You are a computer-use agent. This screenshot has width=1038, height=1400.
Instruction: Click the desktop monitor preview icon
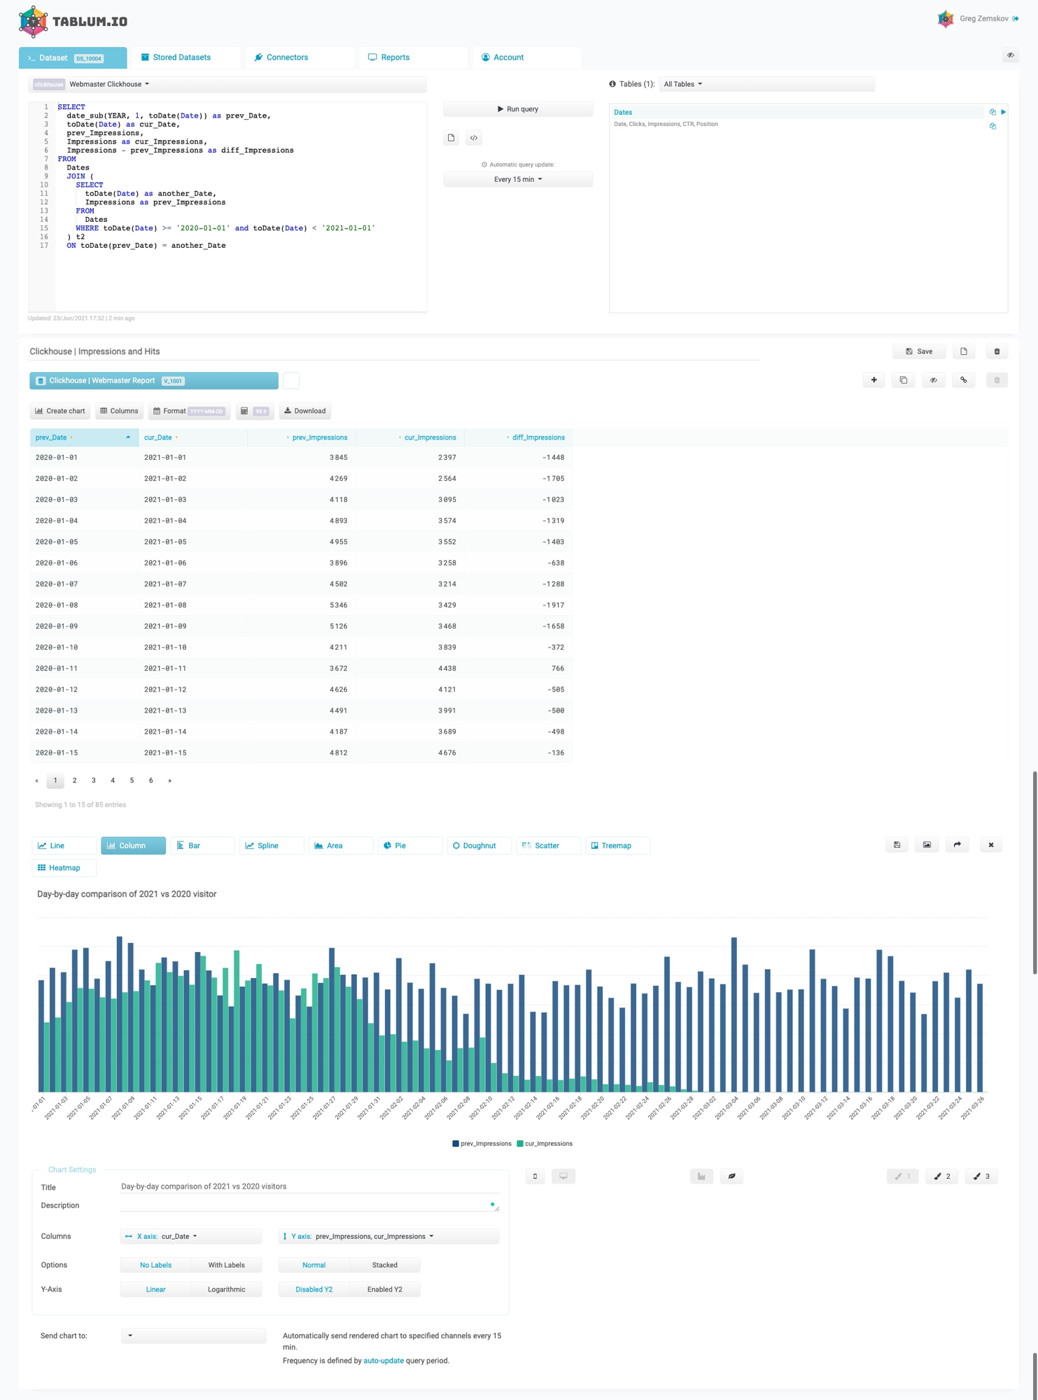tap(563, 1176)
